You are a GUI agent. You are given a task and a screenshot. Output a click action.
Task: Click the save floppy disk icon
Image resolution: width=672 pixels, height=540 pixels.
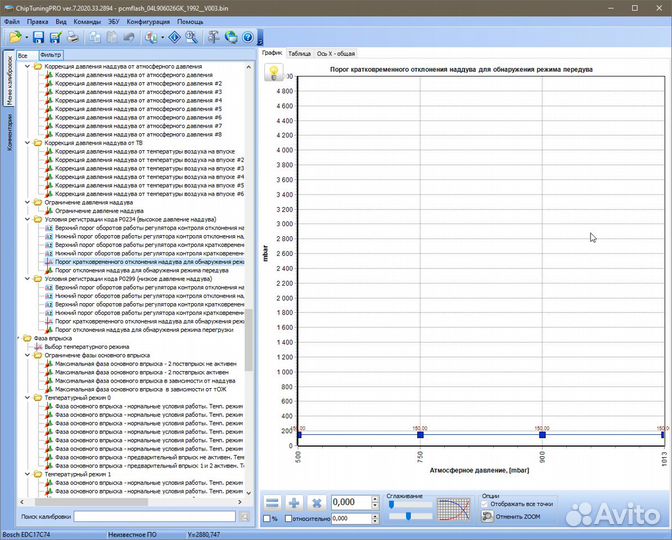click(37, 37)
